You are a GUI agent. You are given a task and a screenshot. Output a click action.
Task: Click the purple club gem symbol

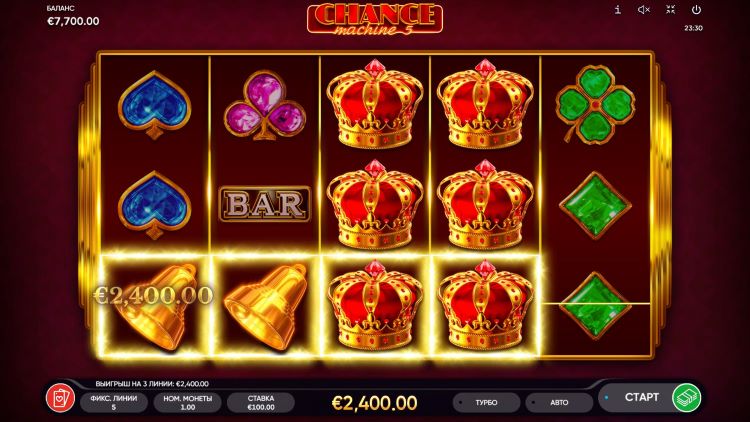[265, 105]
